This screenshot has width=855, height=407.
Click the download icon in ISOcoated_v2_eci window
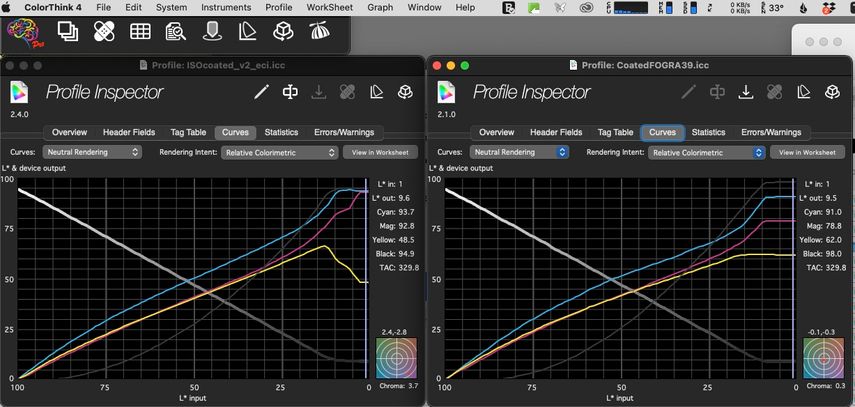318,92
